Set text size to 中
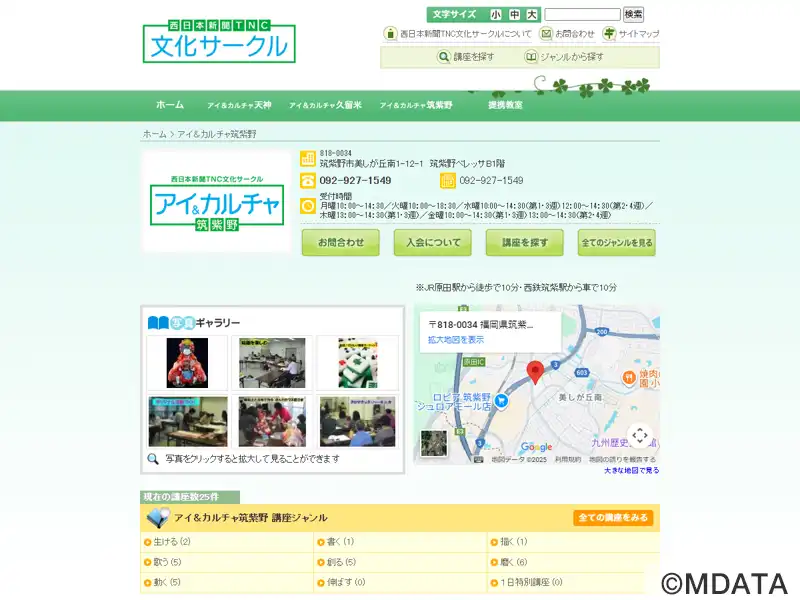This screenshot has width=800, height=600. coord(514,15)
